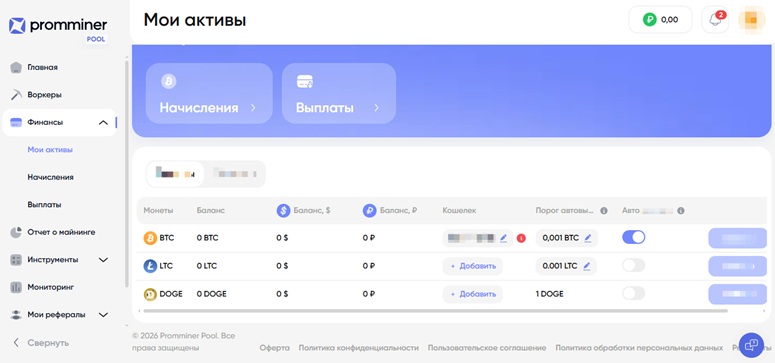Viewport: 775px width, 363px height.
Task: Click the 0 BTC balance cell
Action: (x=207, y=238)
